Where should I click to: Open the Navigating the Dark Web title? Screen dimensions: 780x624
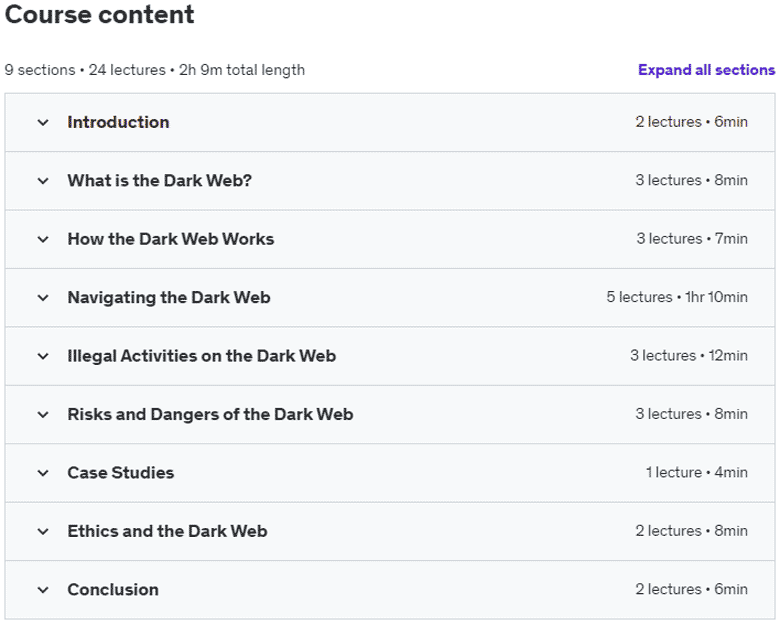point(169,298)
